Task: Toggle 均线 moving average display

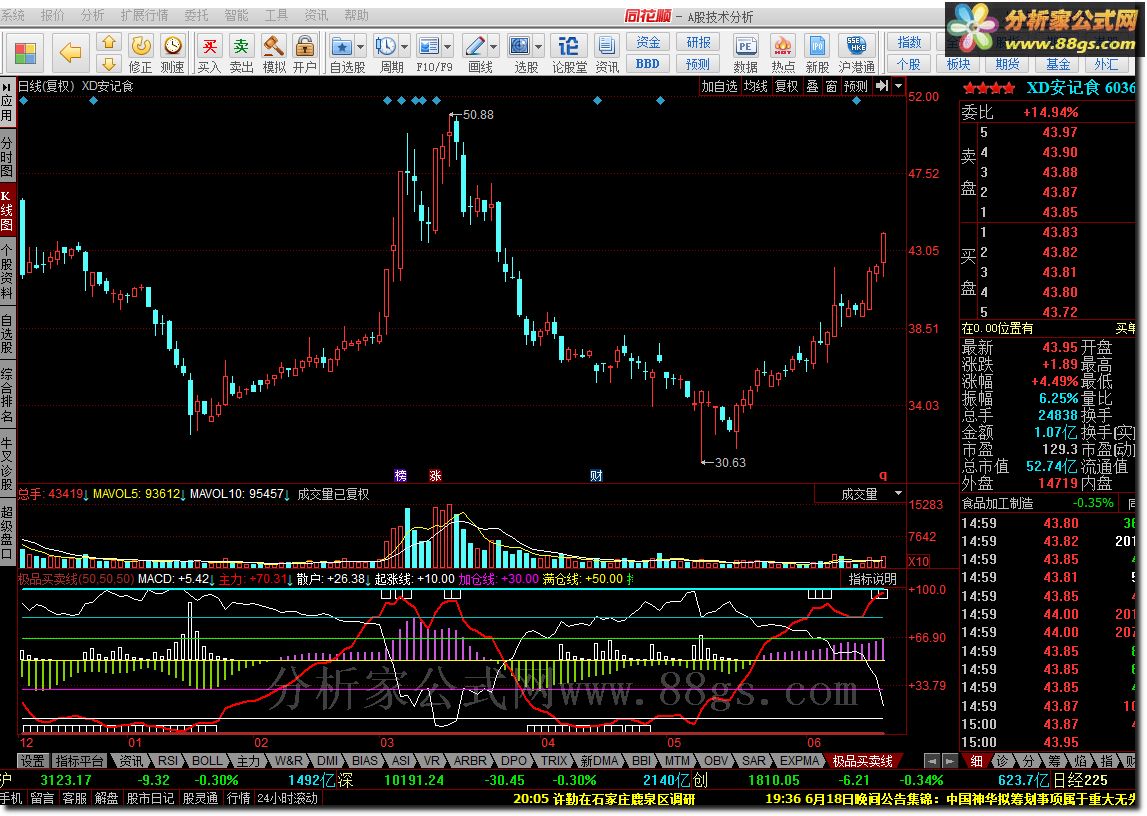Action: [x=756, y=86]
